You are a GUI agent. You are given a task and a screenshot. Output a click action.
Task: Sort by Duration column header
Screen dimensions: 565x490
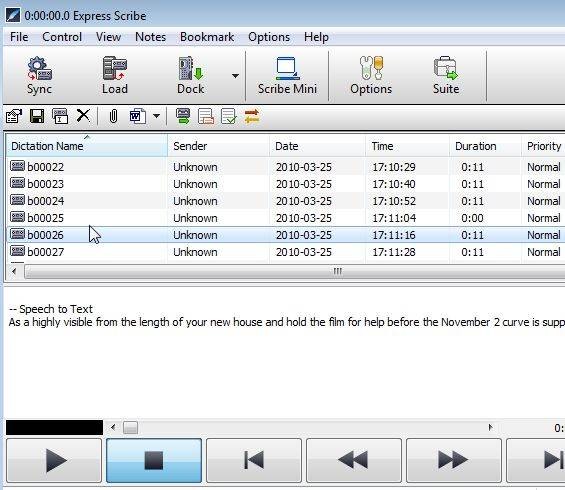point(485,146)
